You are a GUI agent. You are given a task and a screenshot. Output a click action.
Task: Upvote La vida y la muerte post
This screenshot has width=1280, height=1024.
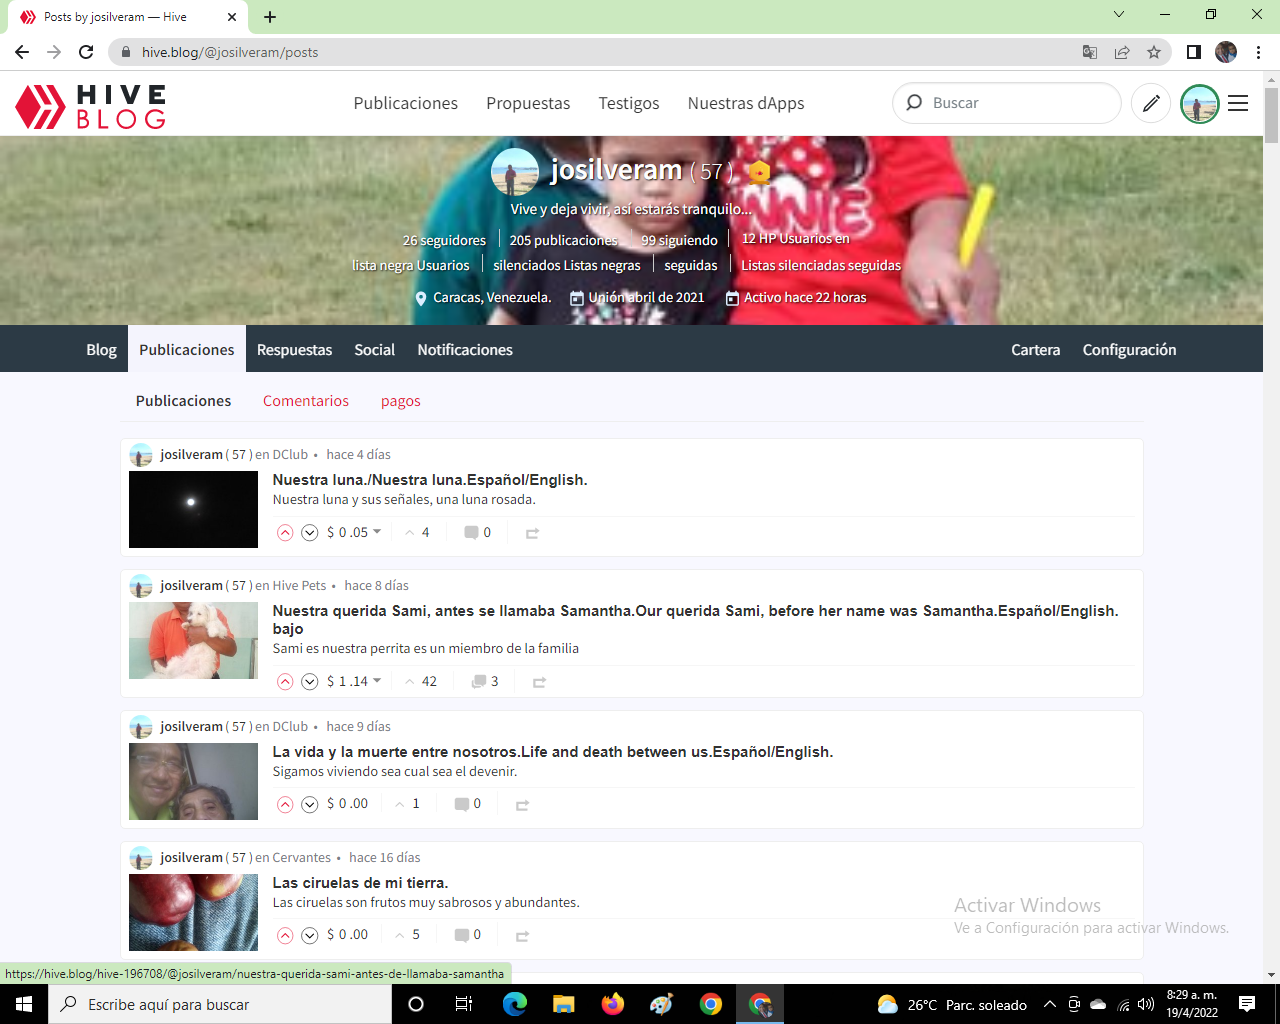[285, 804]
